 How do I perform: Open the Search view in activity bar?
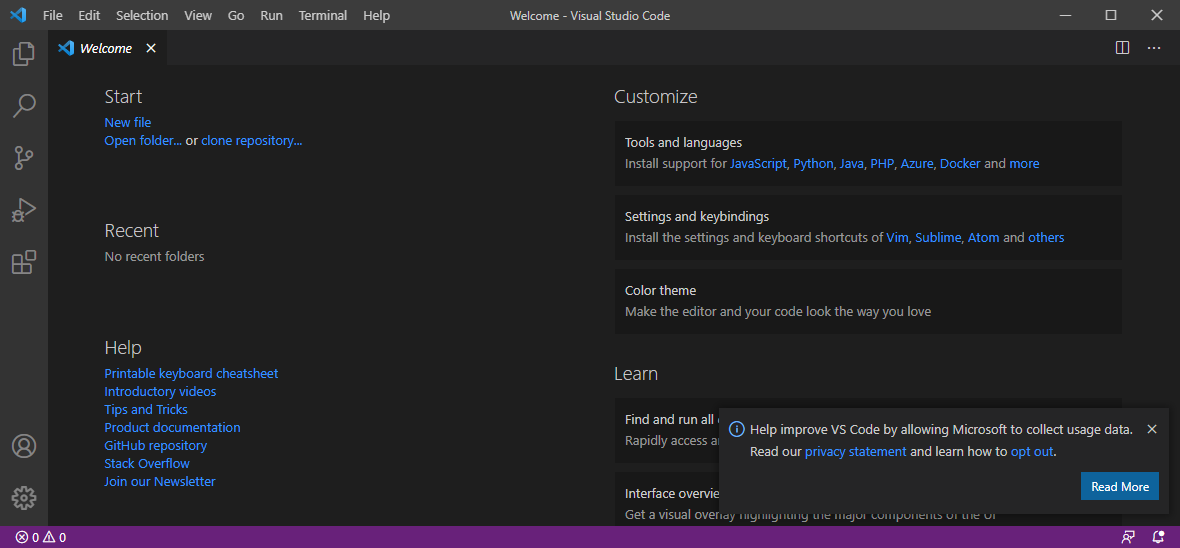(x=23, y=106)
